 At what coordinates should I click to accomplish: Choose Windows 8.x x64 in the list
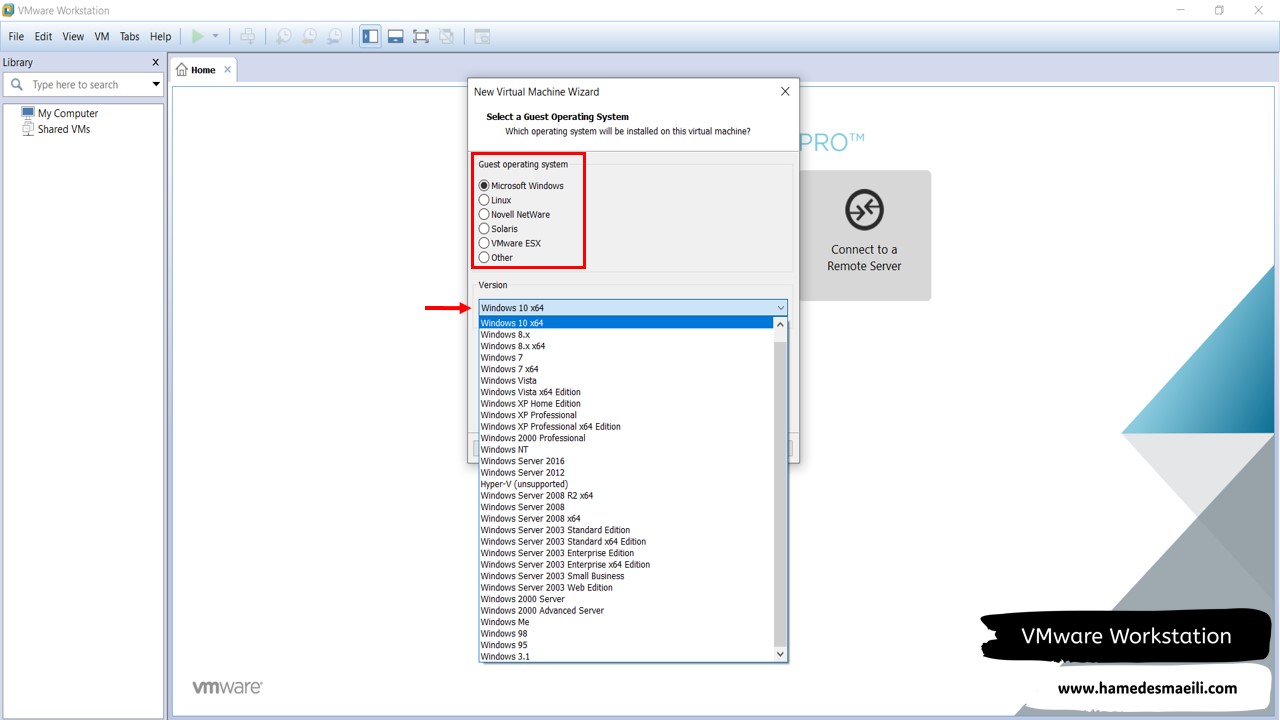coord(626,346)
